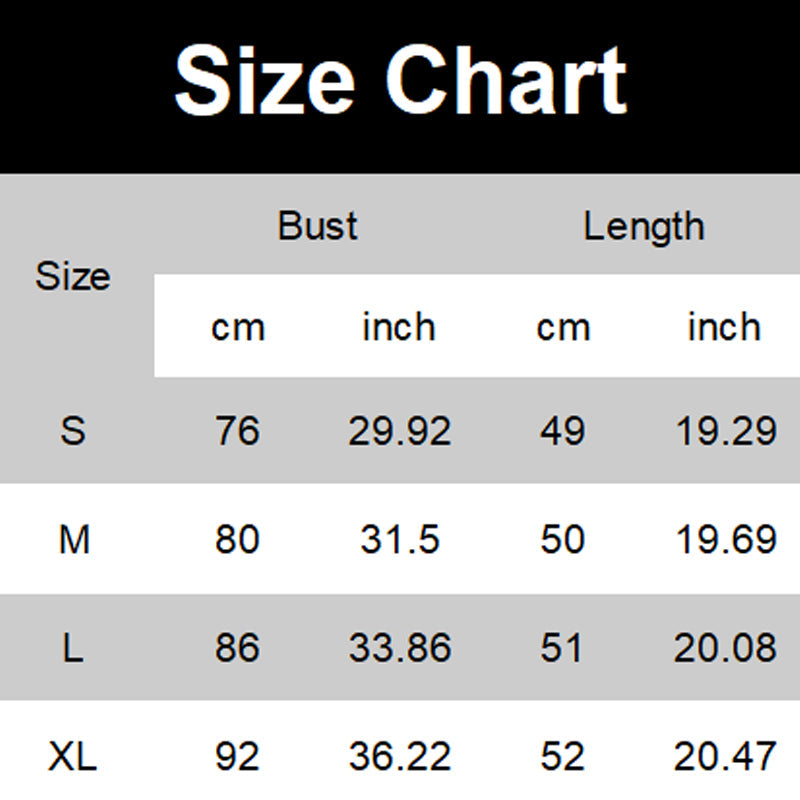Select the 31.5 inch bust value
The height and width of the screenshot is (800, 800).
(x=400, y=540)
